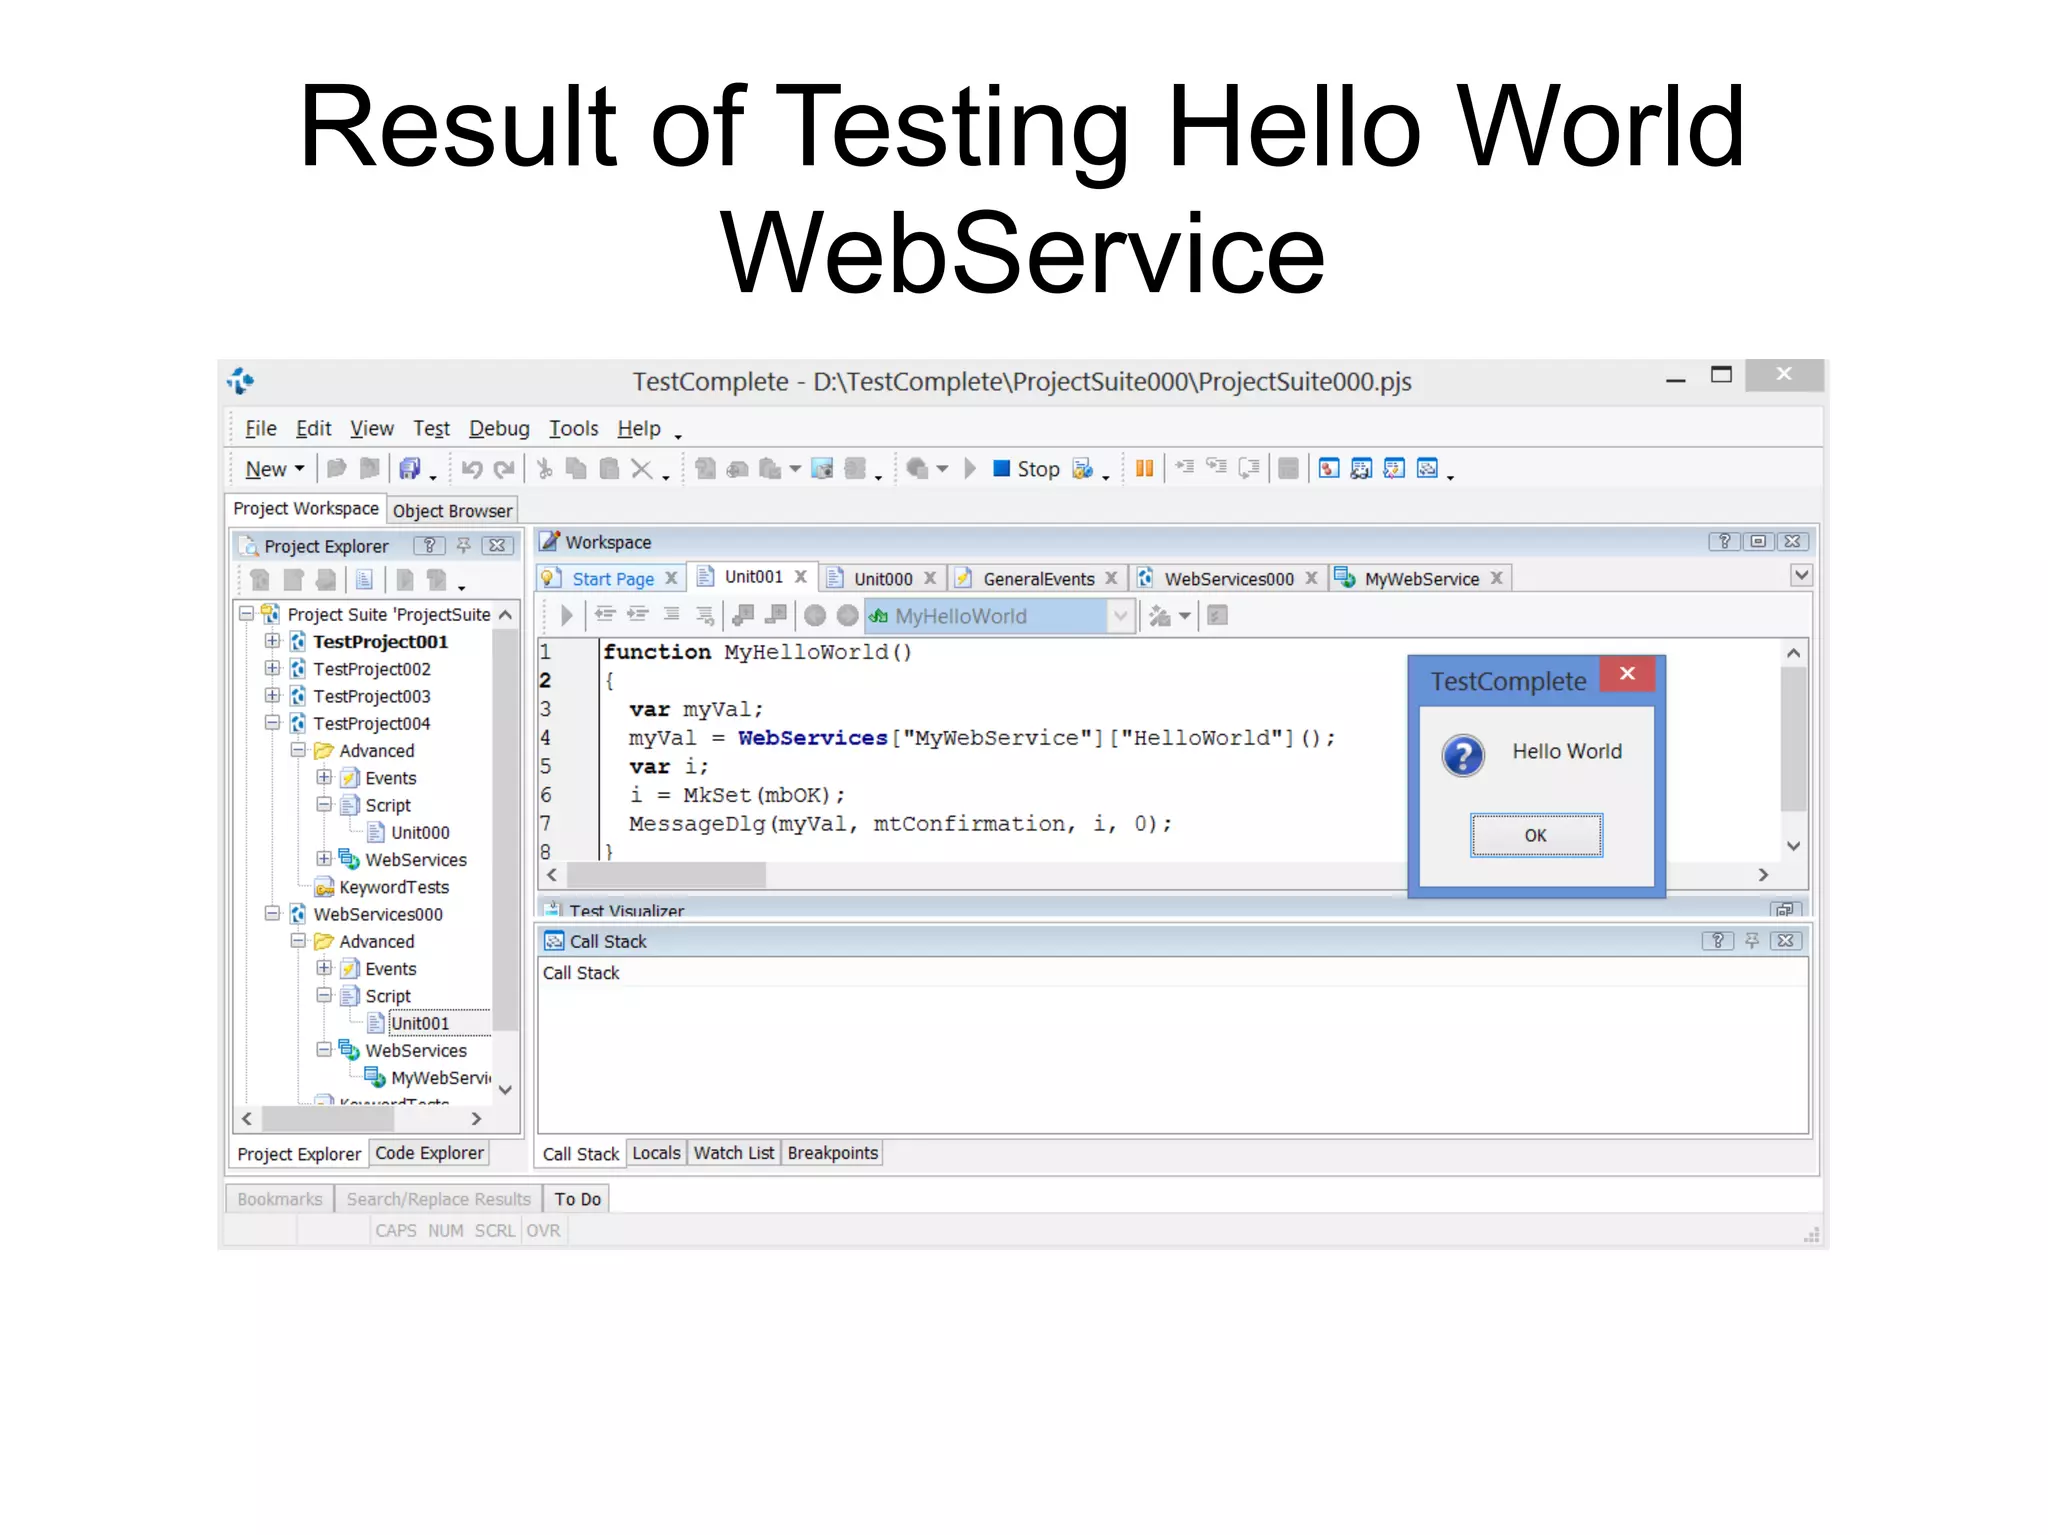Click the first round gray button before MyHelloWorld
The height and width of the screenshot is (1535, 2048).
(815, 616)
